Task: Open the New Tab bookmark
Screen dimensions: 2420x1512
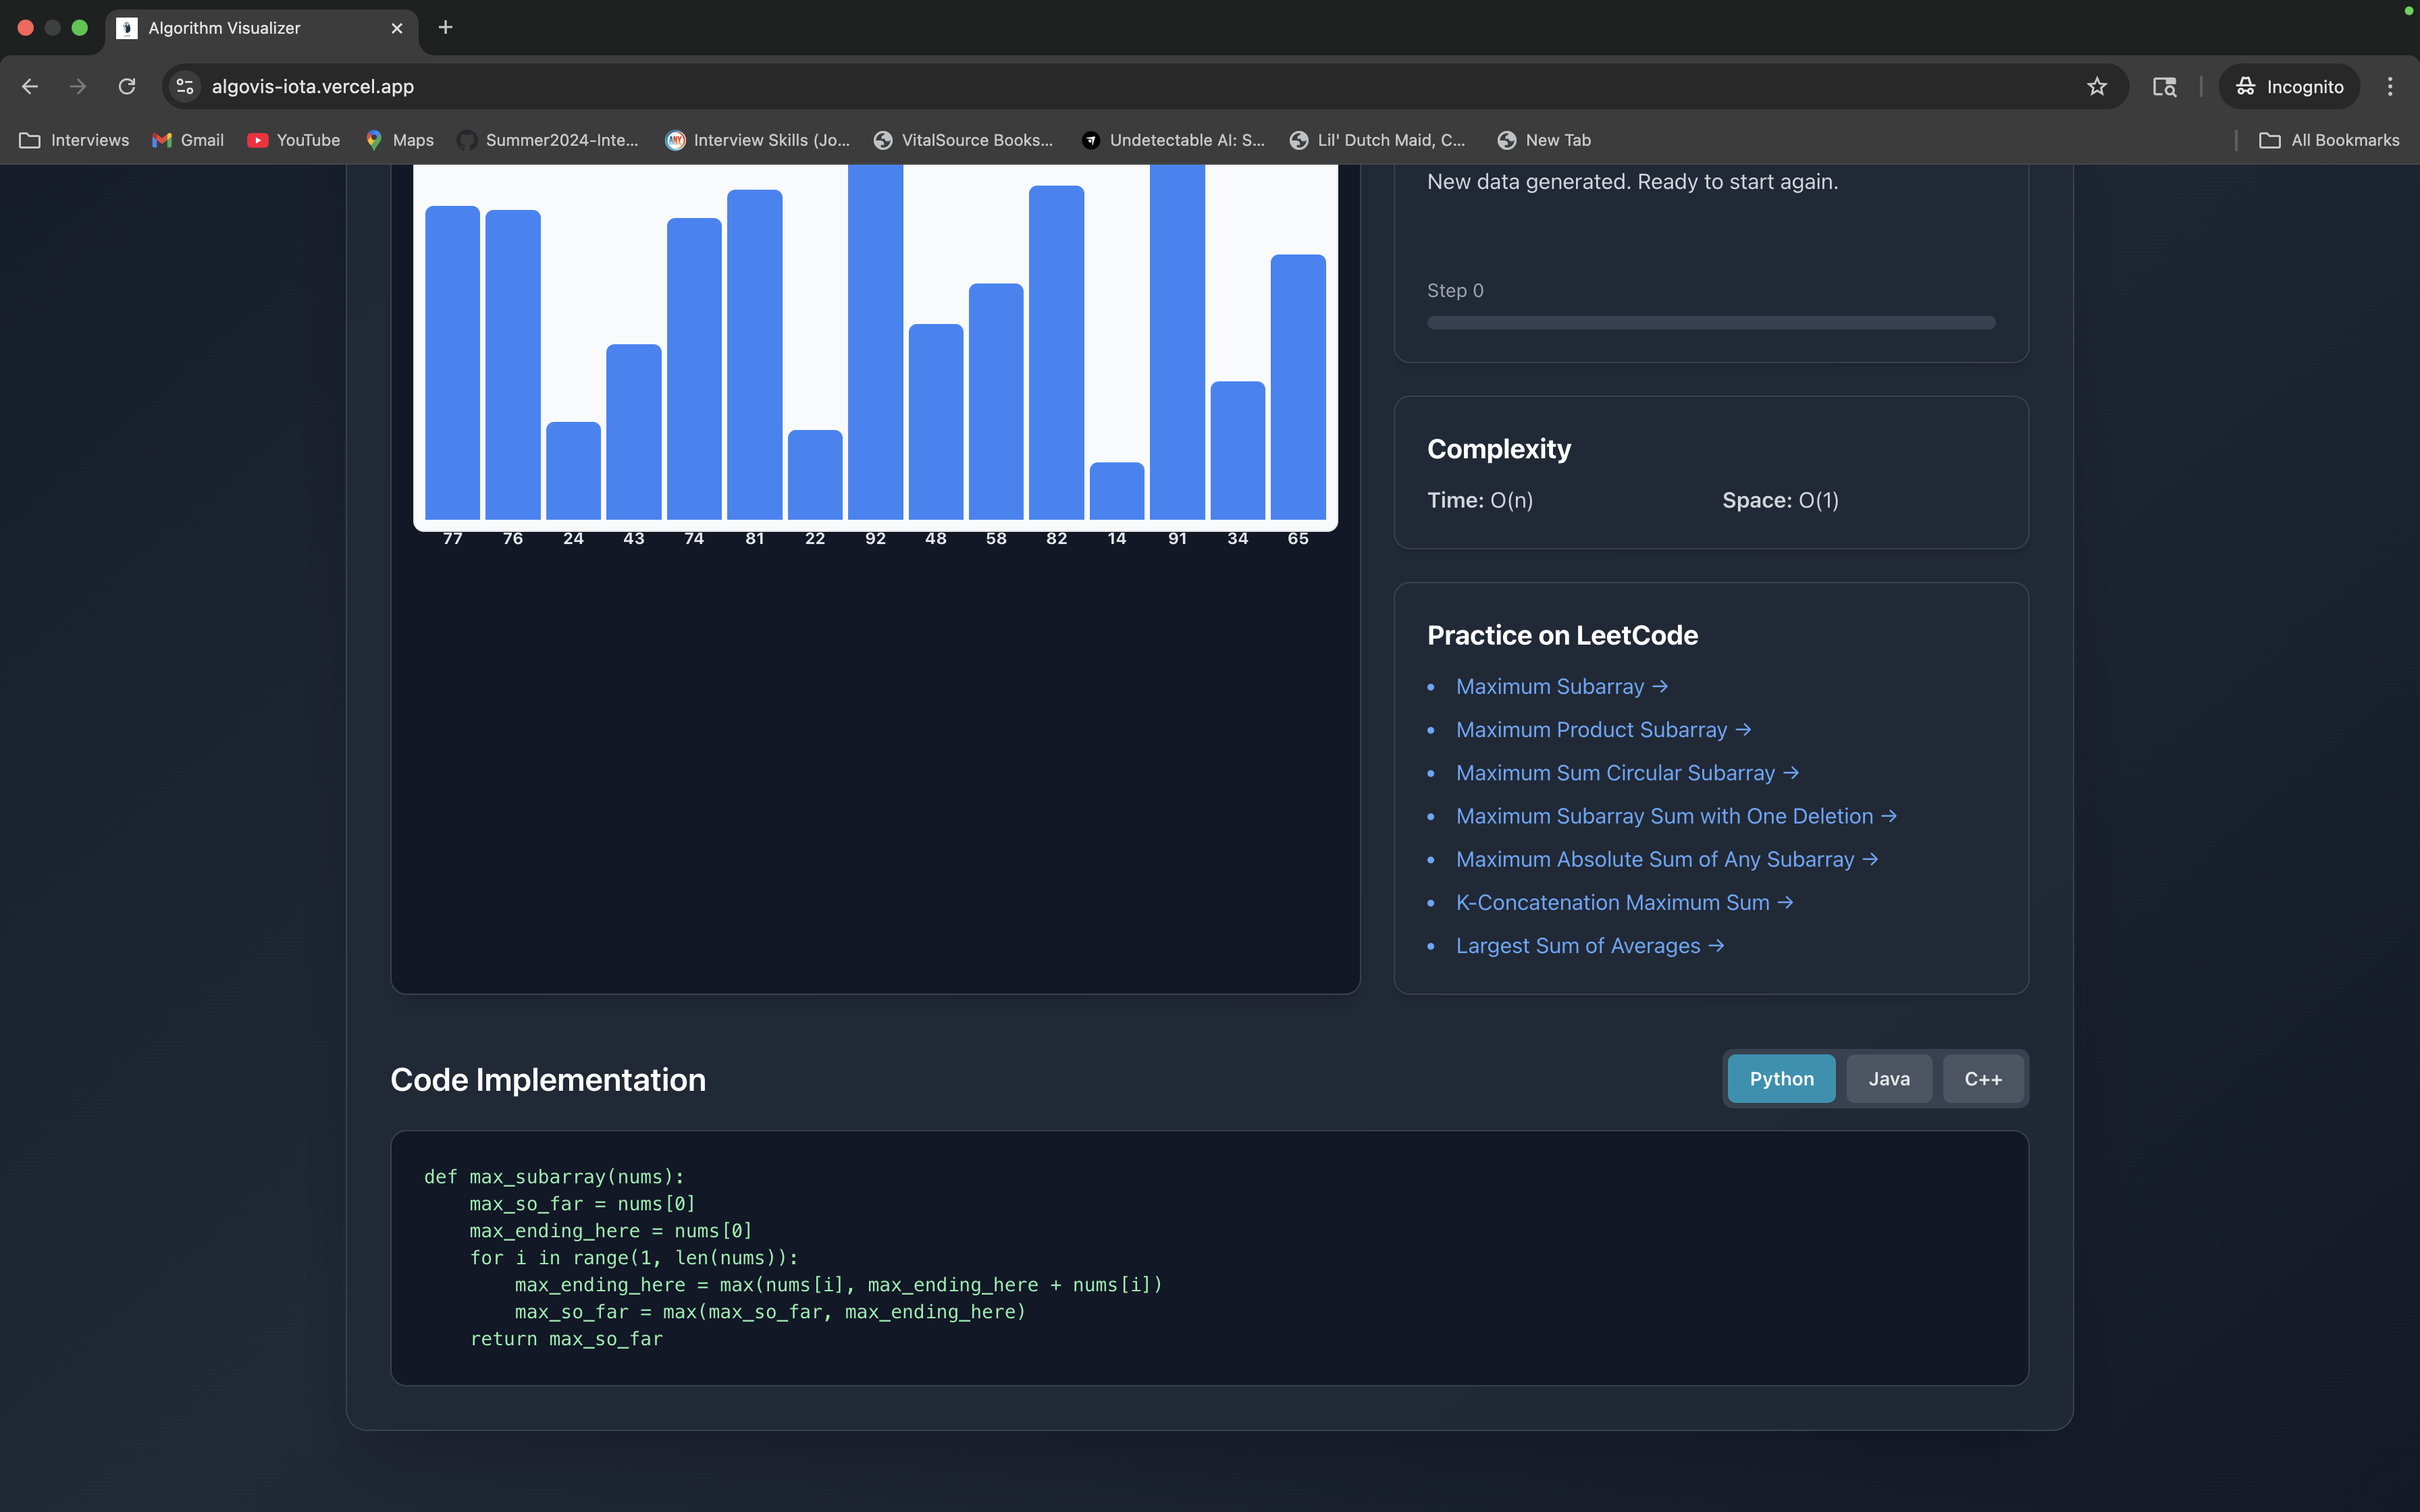Action: click(1545, 140)
